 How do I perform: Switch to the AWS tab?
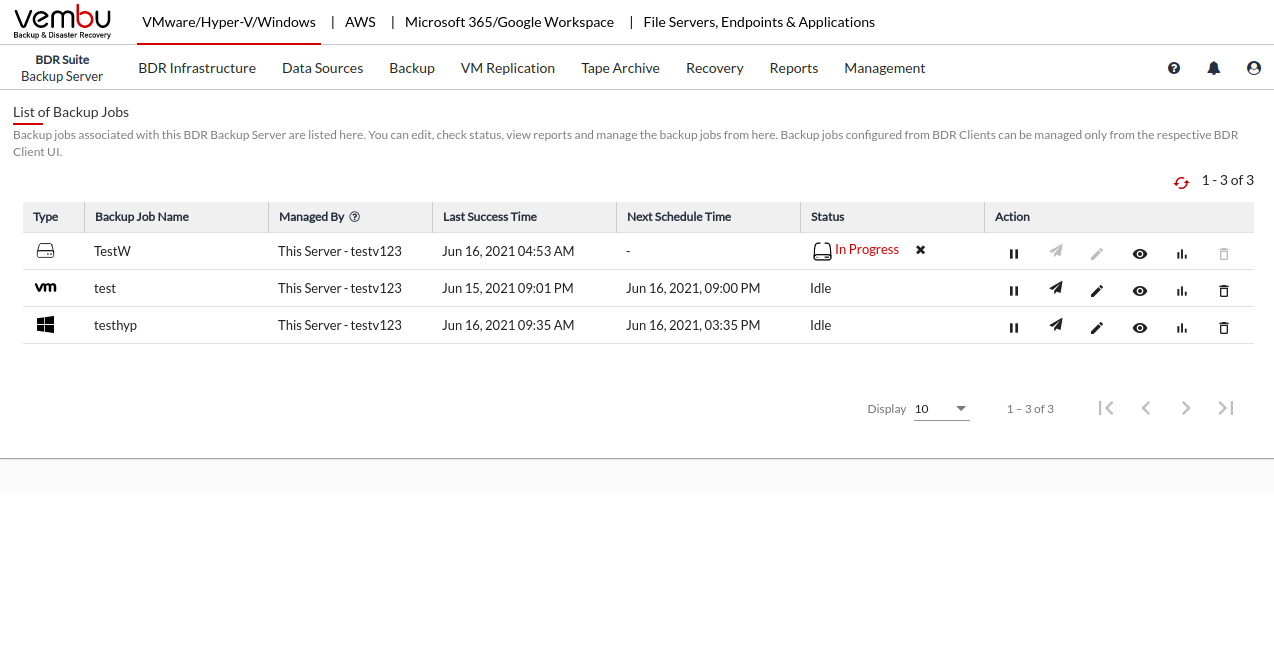360,22
